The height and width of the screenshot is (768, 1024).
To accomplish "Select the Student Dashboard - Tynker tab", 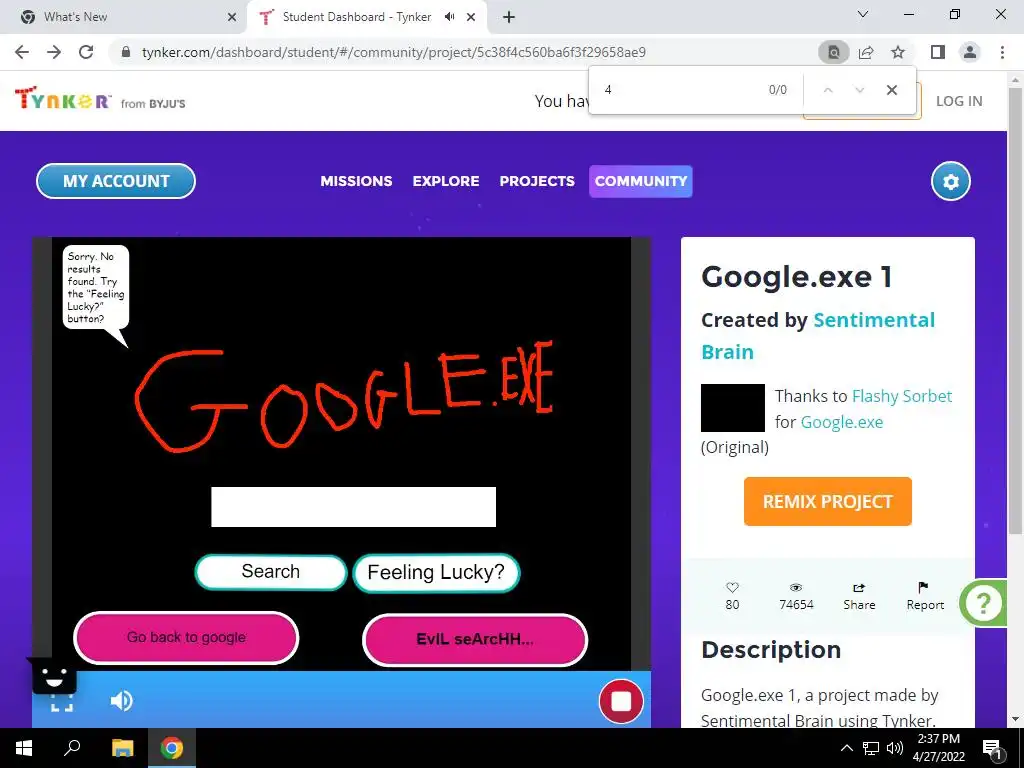I will pyautogui.click(x=357, y=17).
